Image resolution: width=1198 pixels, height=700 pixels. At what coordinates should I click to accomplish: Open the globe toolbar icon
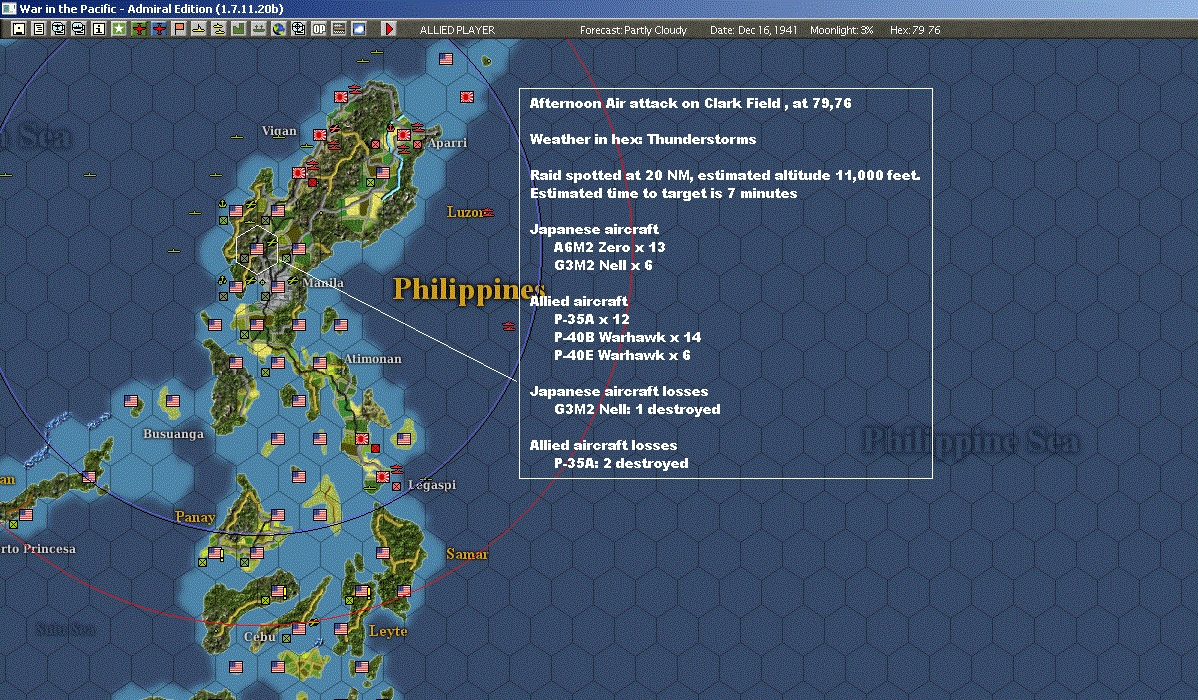(x=279, y=29)
